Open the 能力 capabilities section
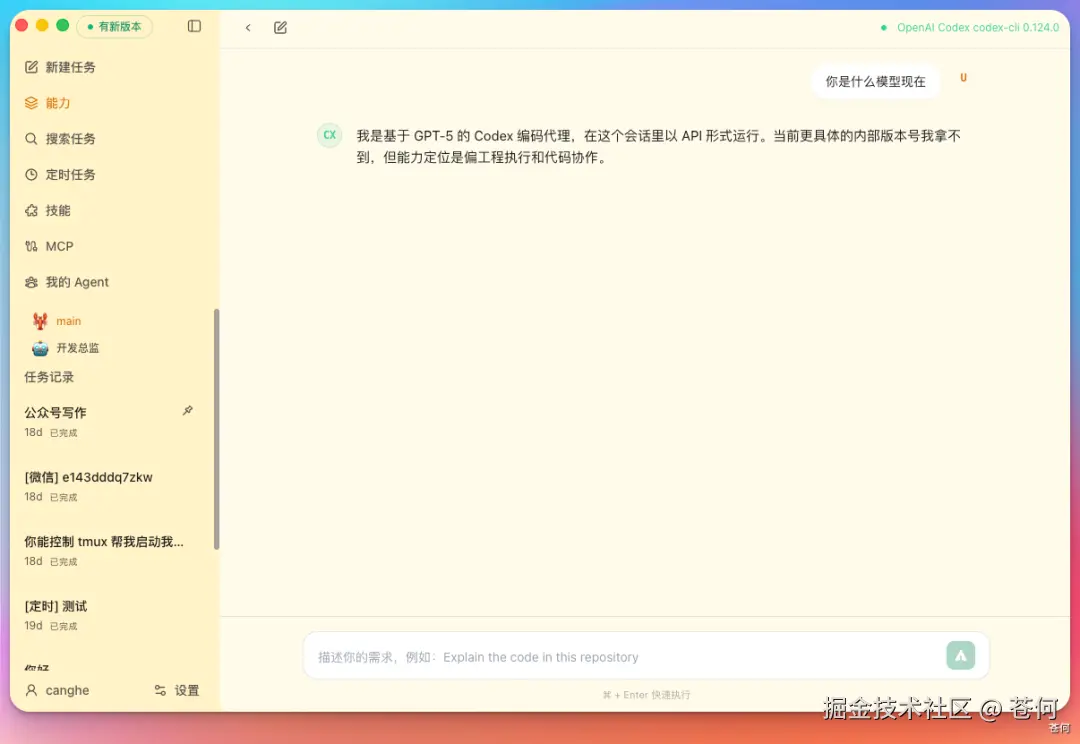The width and height of the screenshot is (1080, 744). pos(48,103)
